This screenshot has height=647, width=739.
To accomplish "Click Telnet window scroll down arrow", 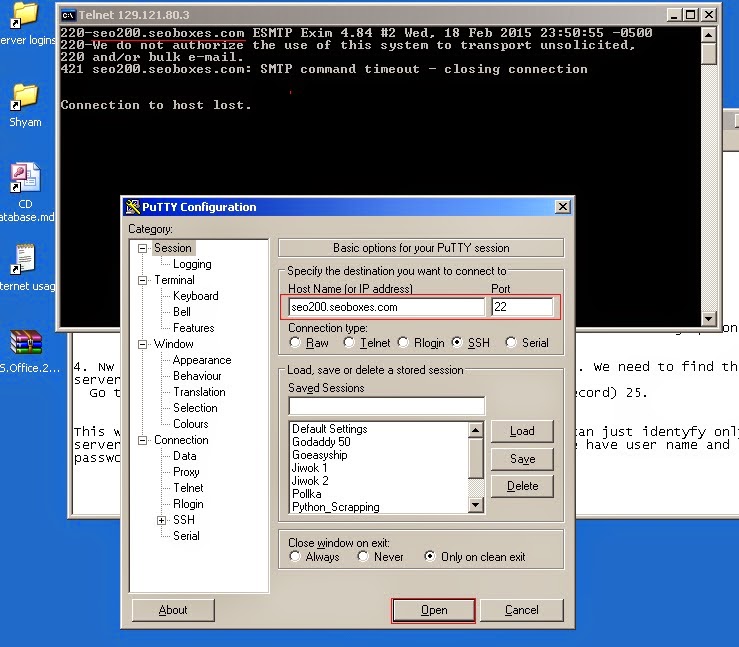I will [x=708, y=319].
